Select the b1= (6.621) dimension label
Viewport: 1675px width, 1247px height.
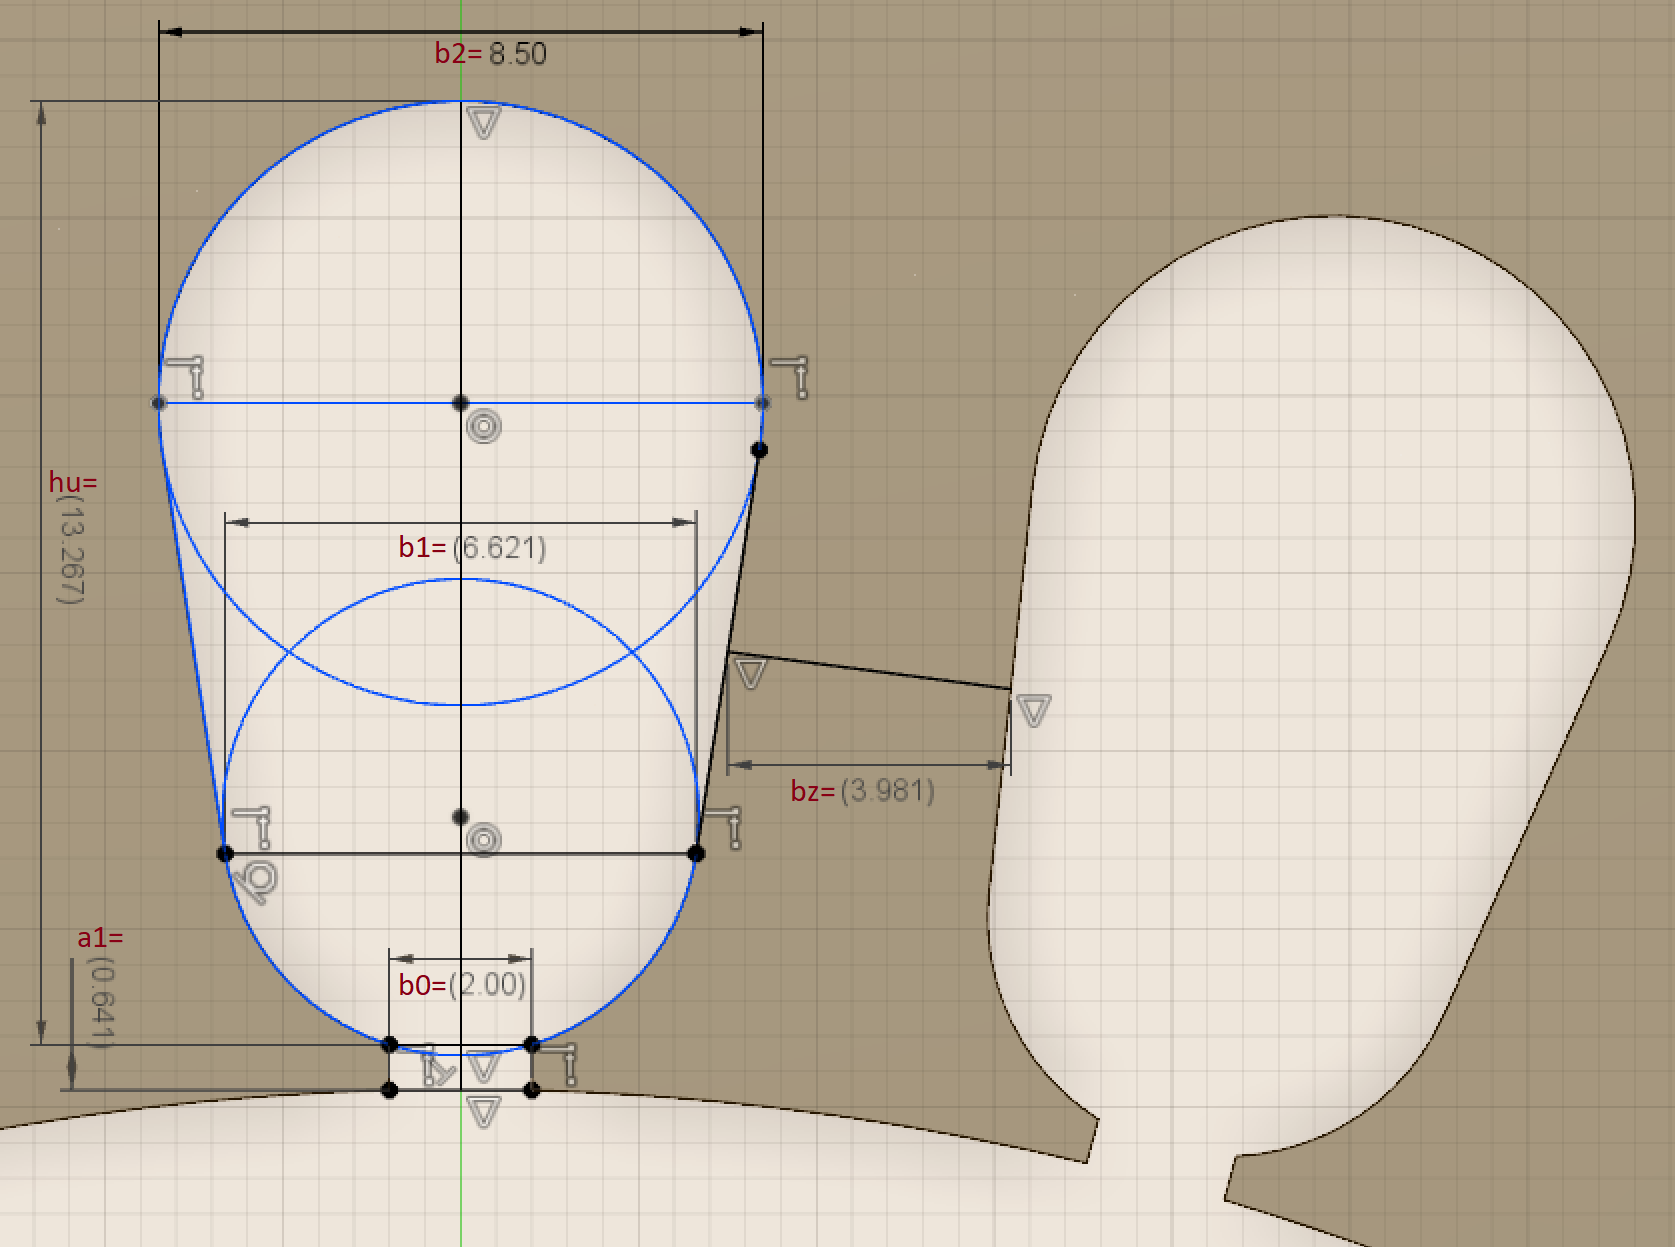click(x=472, y=547)
